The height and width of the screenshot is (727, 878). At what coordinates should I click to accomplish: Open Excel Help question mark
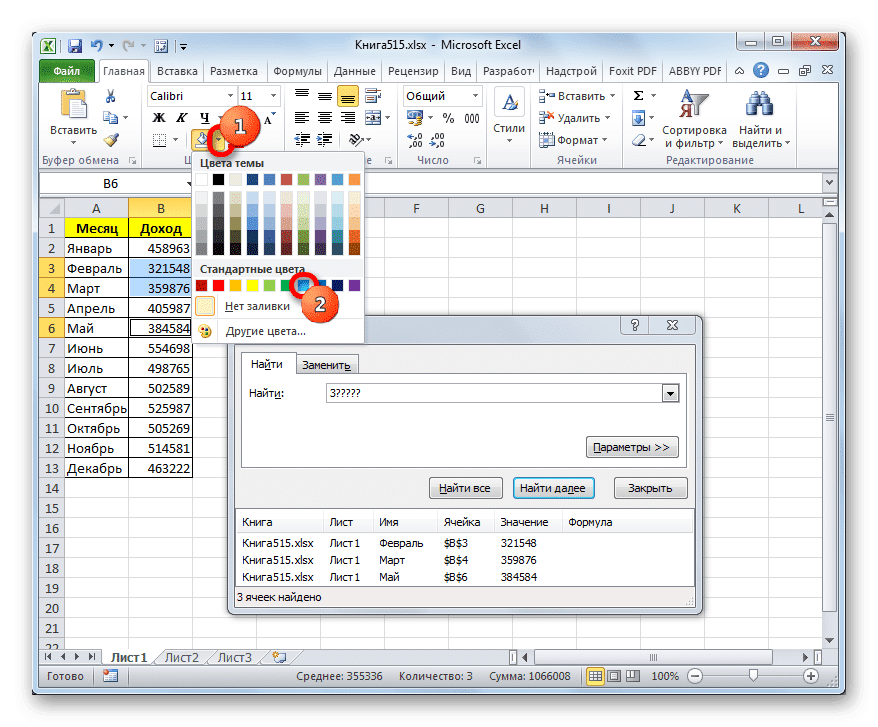coord(760,71)
